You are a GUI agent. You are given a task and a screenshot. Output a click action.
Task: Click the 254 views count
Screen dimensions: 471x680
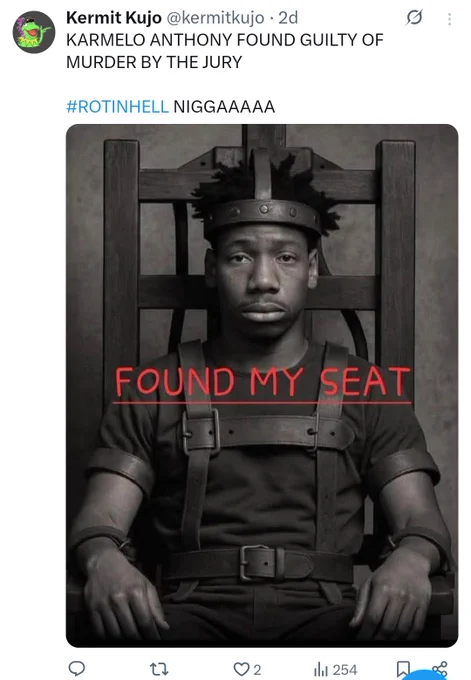coord(345,670)
